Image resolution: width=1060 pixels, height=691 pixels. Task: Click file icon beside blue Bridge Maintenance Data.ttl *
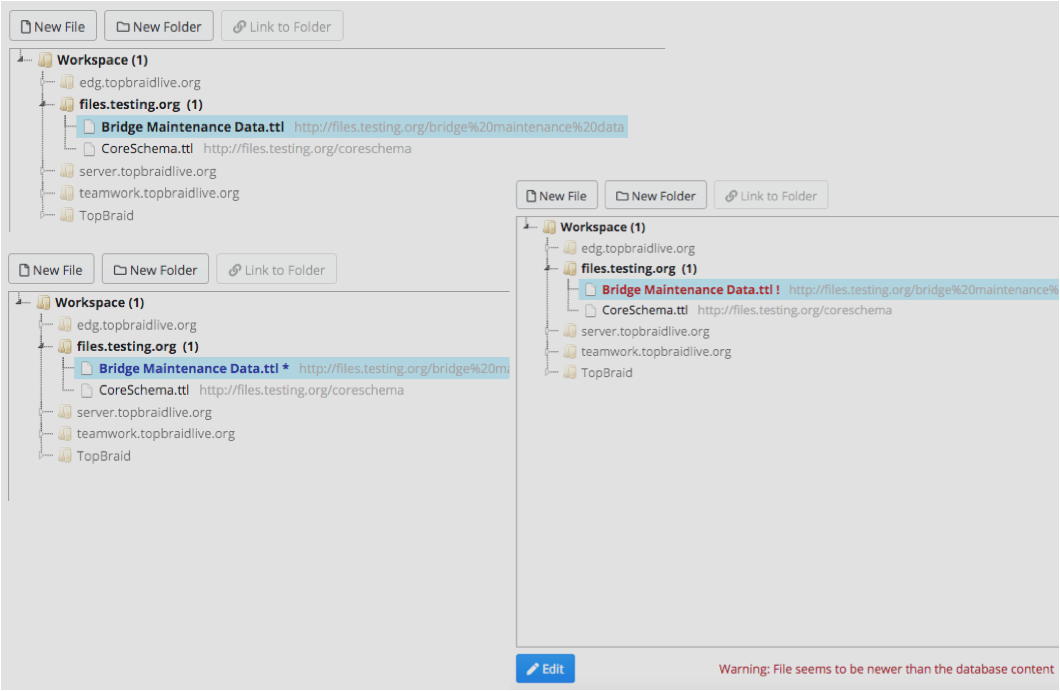(87, 369)
